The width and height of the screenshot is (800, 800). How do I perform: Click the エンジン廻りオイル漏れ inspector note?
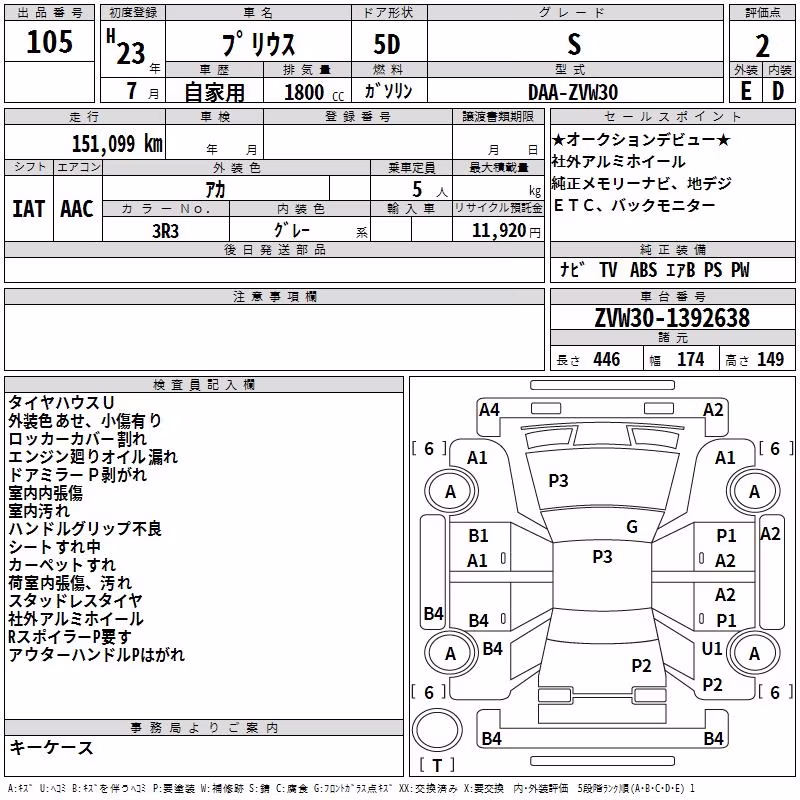point(93,457)
